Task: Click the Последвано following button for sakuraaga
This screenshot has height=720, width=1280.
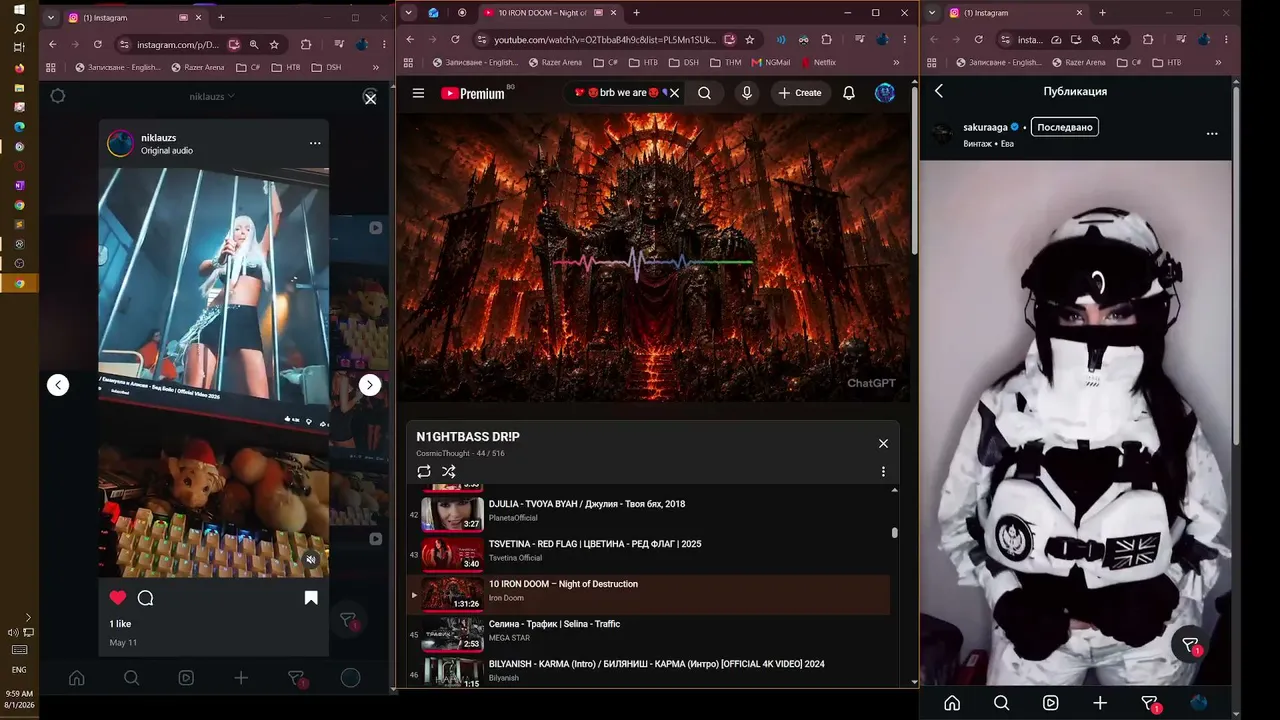Action: tap(1065, 127)
